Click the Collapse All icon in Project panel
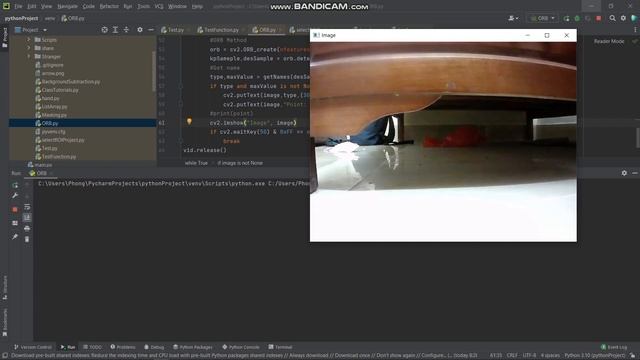The height and width of the screenshot is (360, 640). [x=126, y=30]
